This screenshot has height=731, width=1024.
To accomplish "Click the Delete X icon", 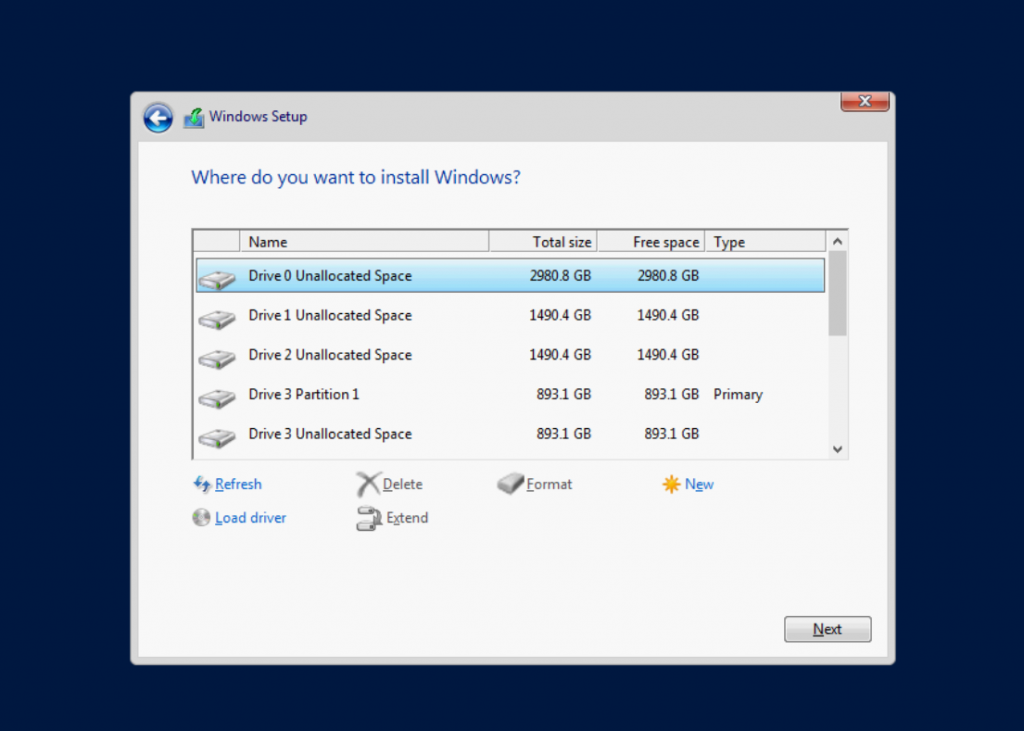I will pos(368,484).
